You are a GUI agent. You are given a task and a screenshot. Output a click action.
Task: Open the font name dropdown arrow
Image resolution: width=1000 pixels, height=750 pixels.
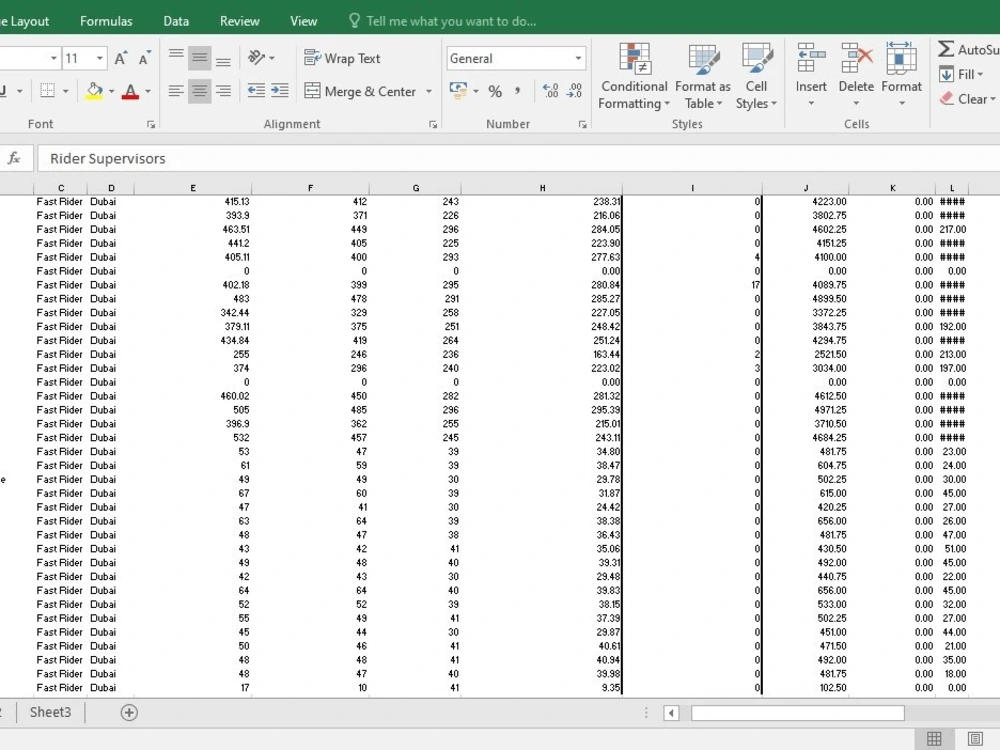coord(54,59)
